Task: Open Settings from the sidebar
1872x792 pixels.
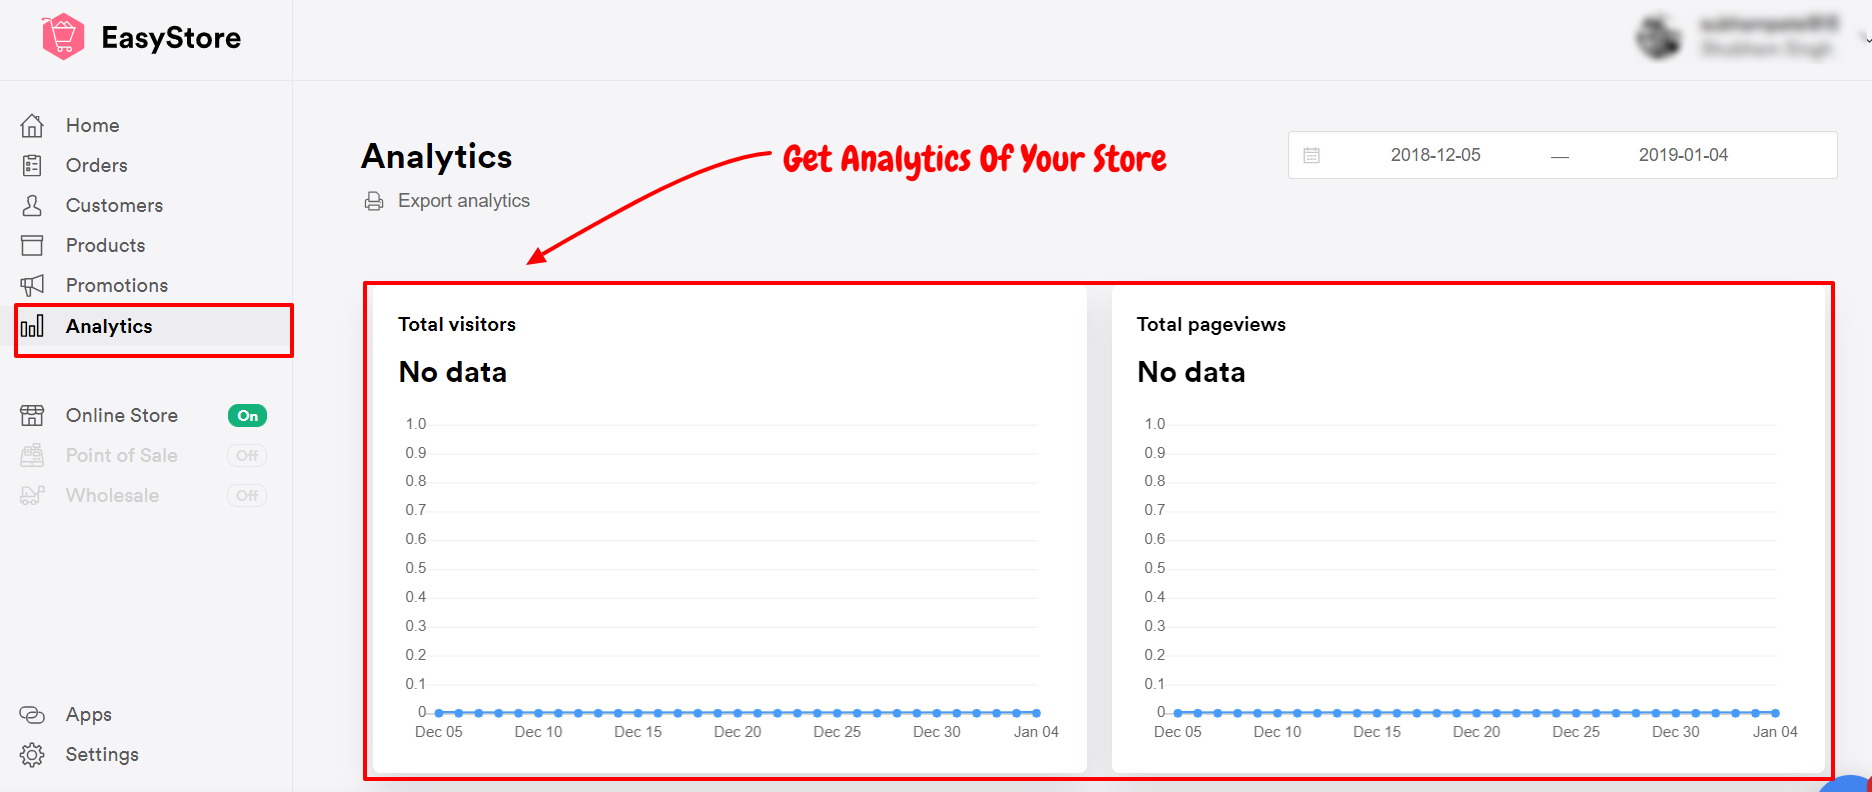Action: coord(103,754)
